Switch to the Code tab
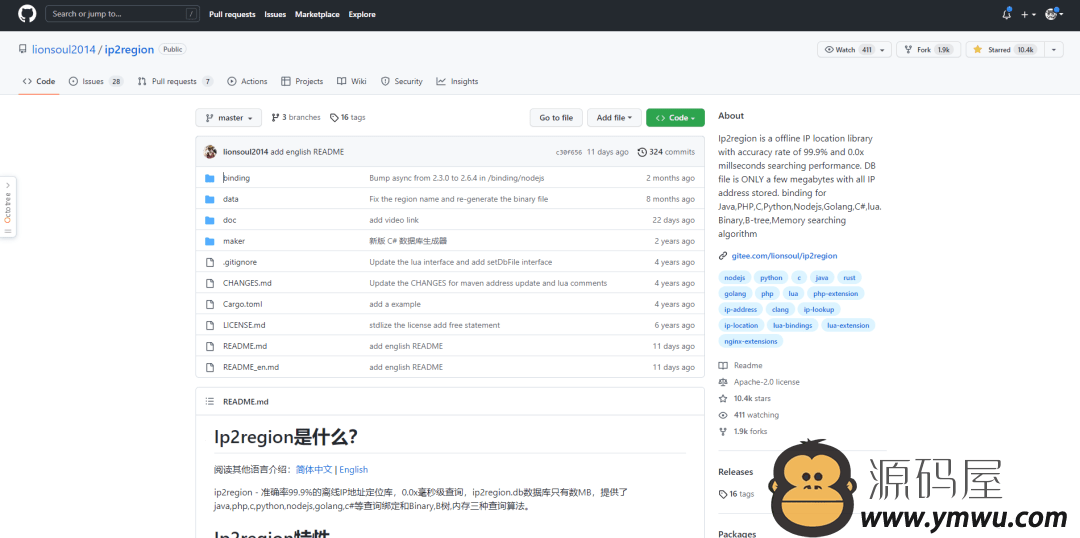Viewport: 1080px width, 538px height. pos(39,81)
